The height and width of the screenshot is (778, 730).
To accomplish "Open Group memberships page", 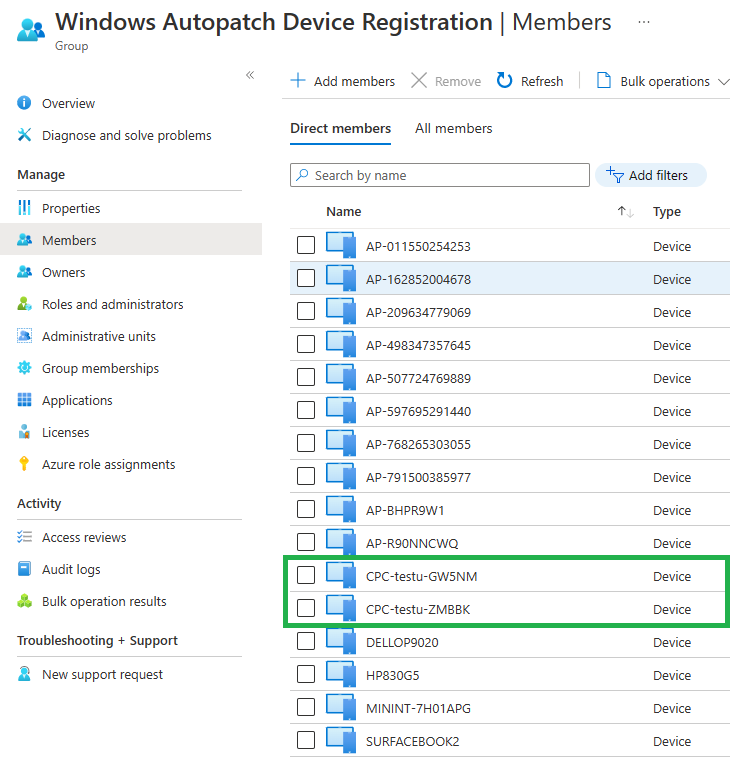I will tap(100, 368).
